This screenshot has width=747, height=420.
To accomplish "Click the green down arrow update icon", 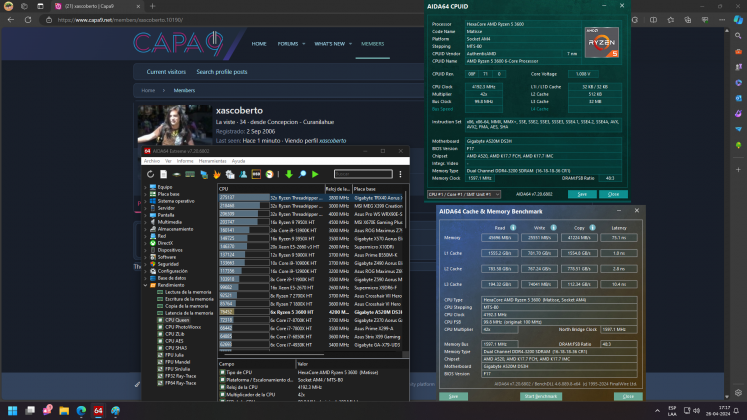I will pos(289,174).
